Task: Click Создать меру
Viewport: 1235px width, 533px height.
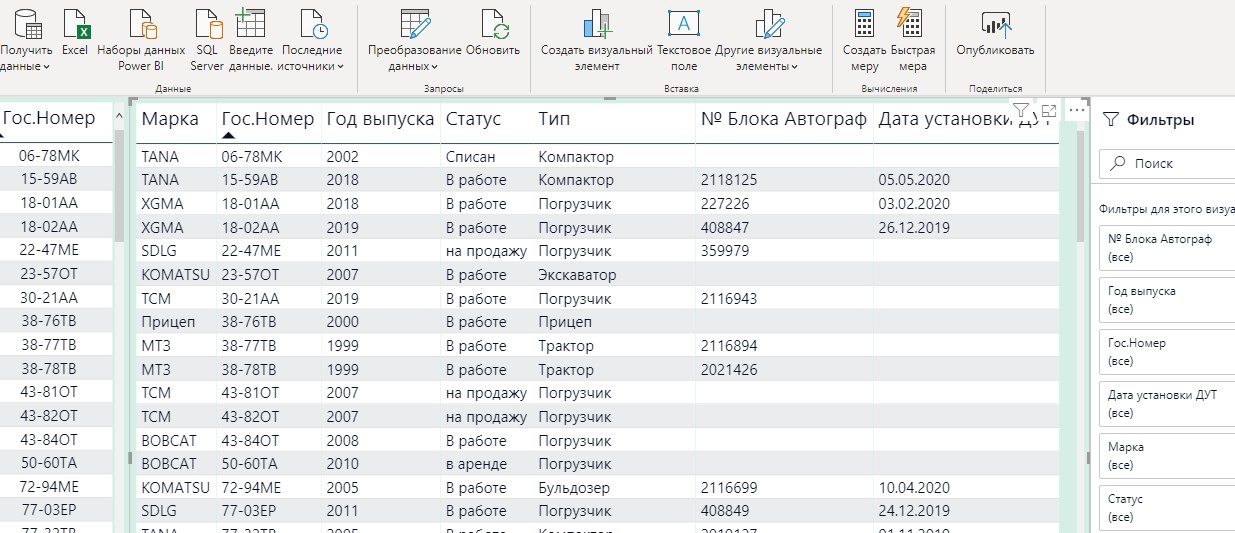Action: (x=865, y=38)
